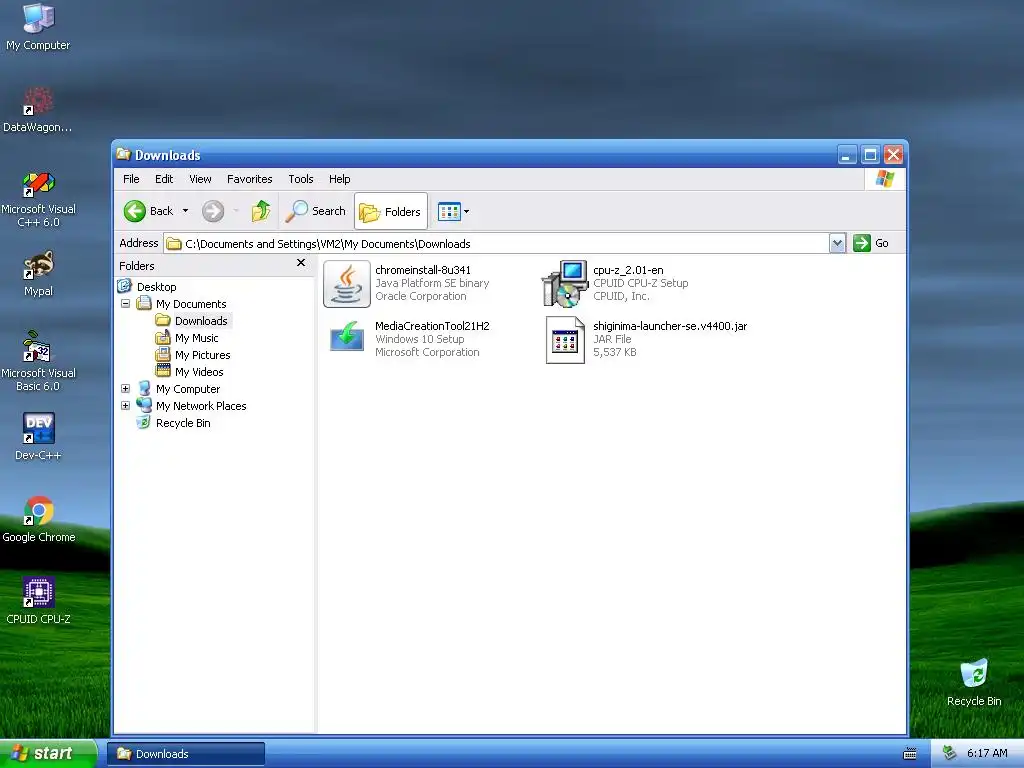Minimize the Downloads window
The height and width of the screenshot is (768, 1024).
coord(847,155)
